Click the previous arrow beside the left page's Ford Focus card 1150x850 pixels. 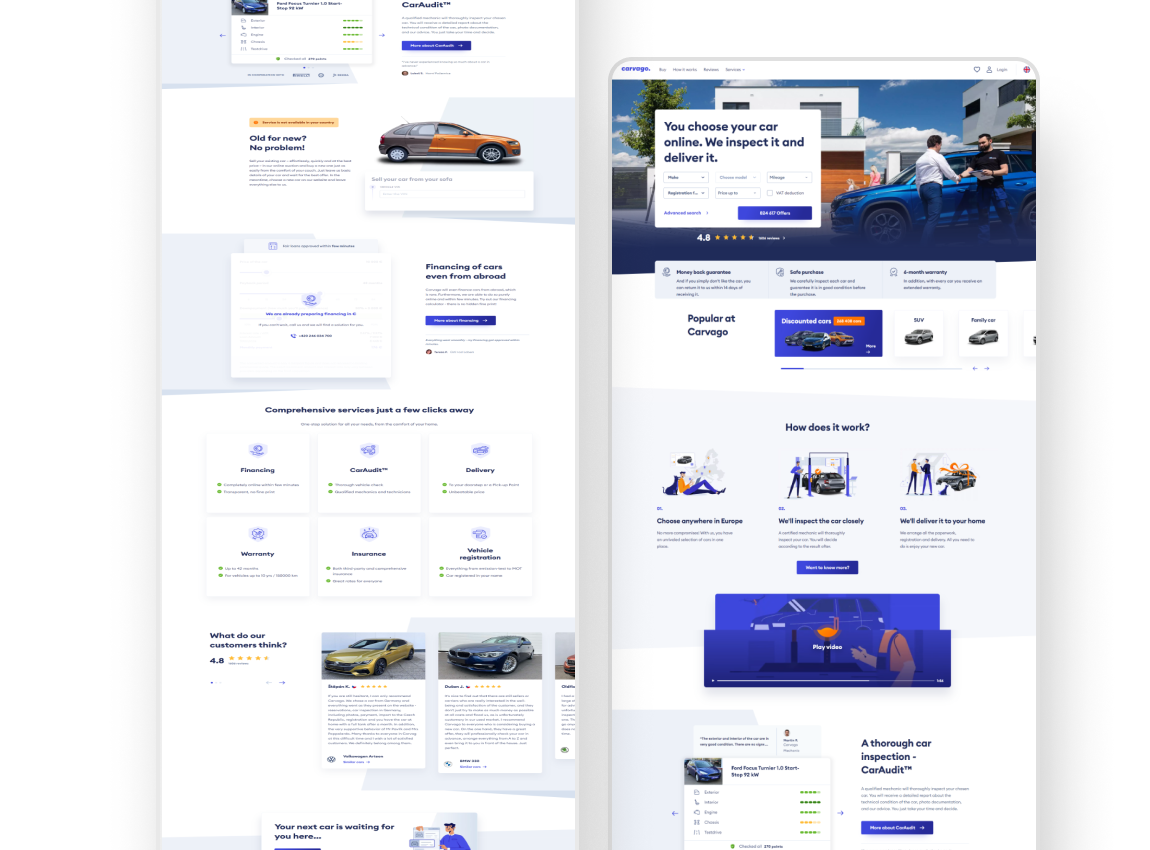click(x=222, y=35)
